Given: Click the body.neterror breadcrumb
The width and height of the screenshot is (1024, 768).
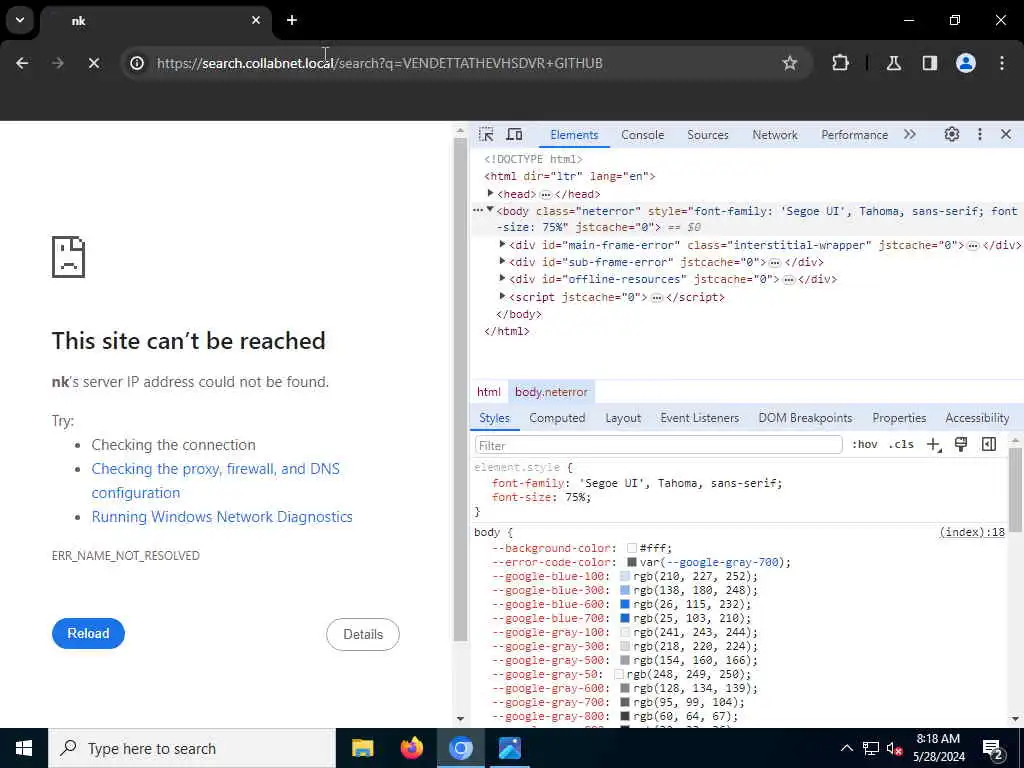Looking at the screenshot, I should click(551, 392).
